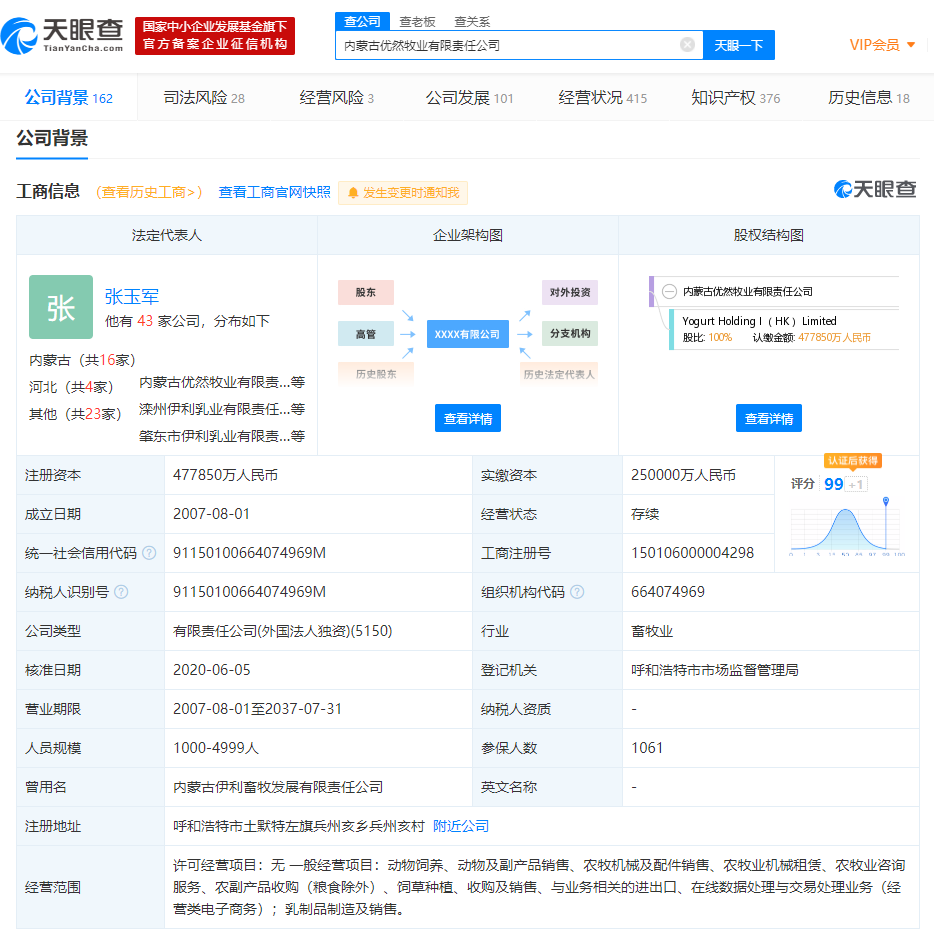Image resolution: width=934 pixels, height=934 pixels.
Task: Switch to the 查老板 search tab
Action: point(417,22)
